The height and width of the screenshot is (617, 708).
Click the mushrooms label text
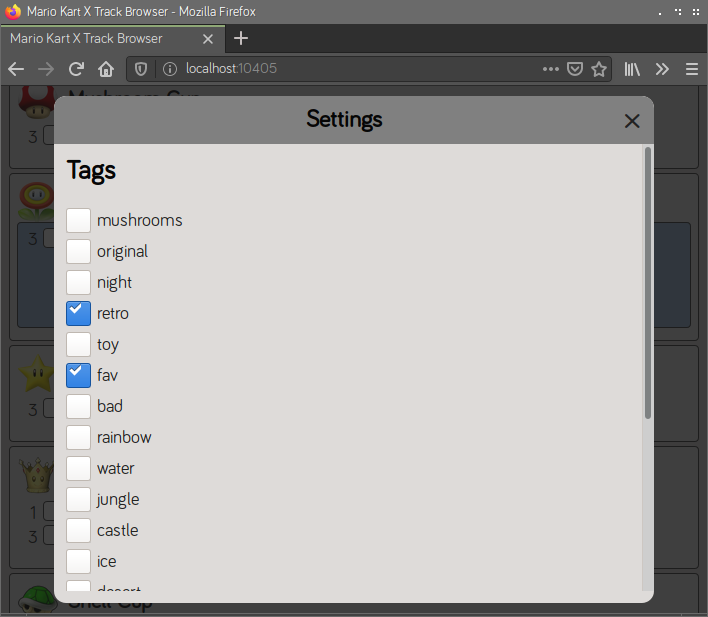pyautogui.click(x=140, y=220)
